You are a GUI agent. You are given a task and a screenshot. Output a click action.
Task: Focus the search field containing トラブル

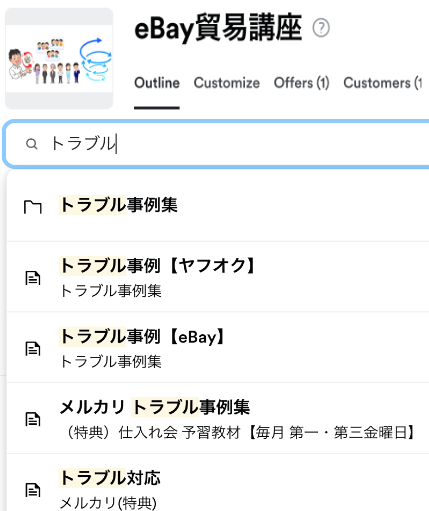[217, 144]
